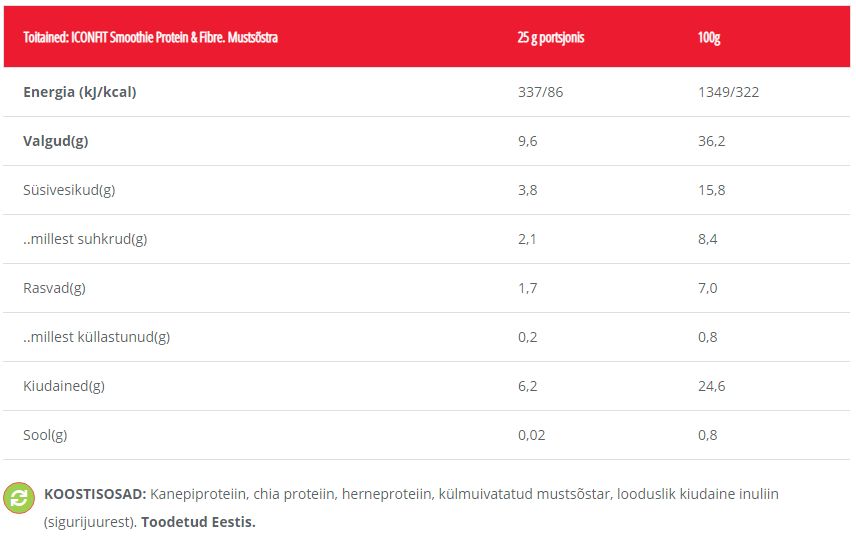Click the energy value 337/86

(x=540, y=92)
